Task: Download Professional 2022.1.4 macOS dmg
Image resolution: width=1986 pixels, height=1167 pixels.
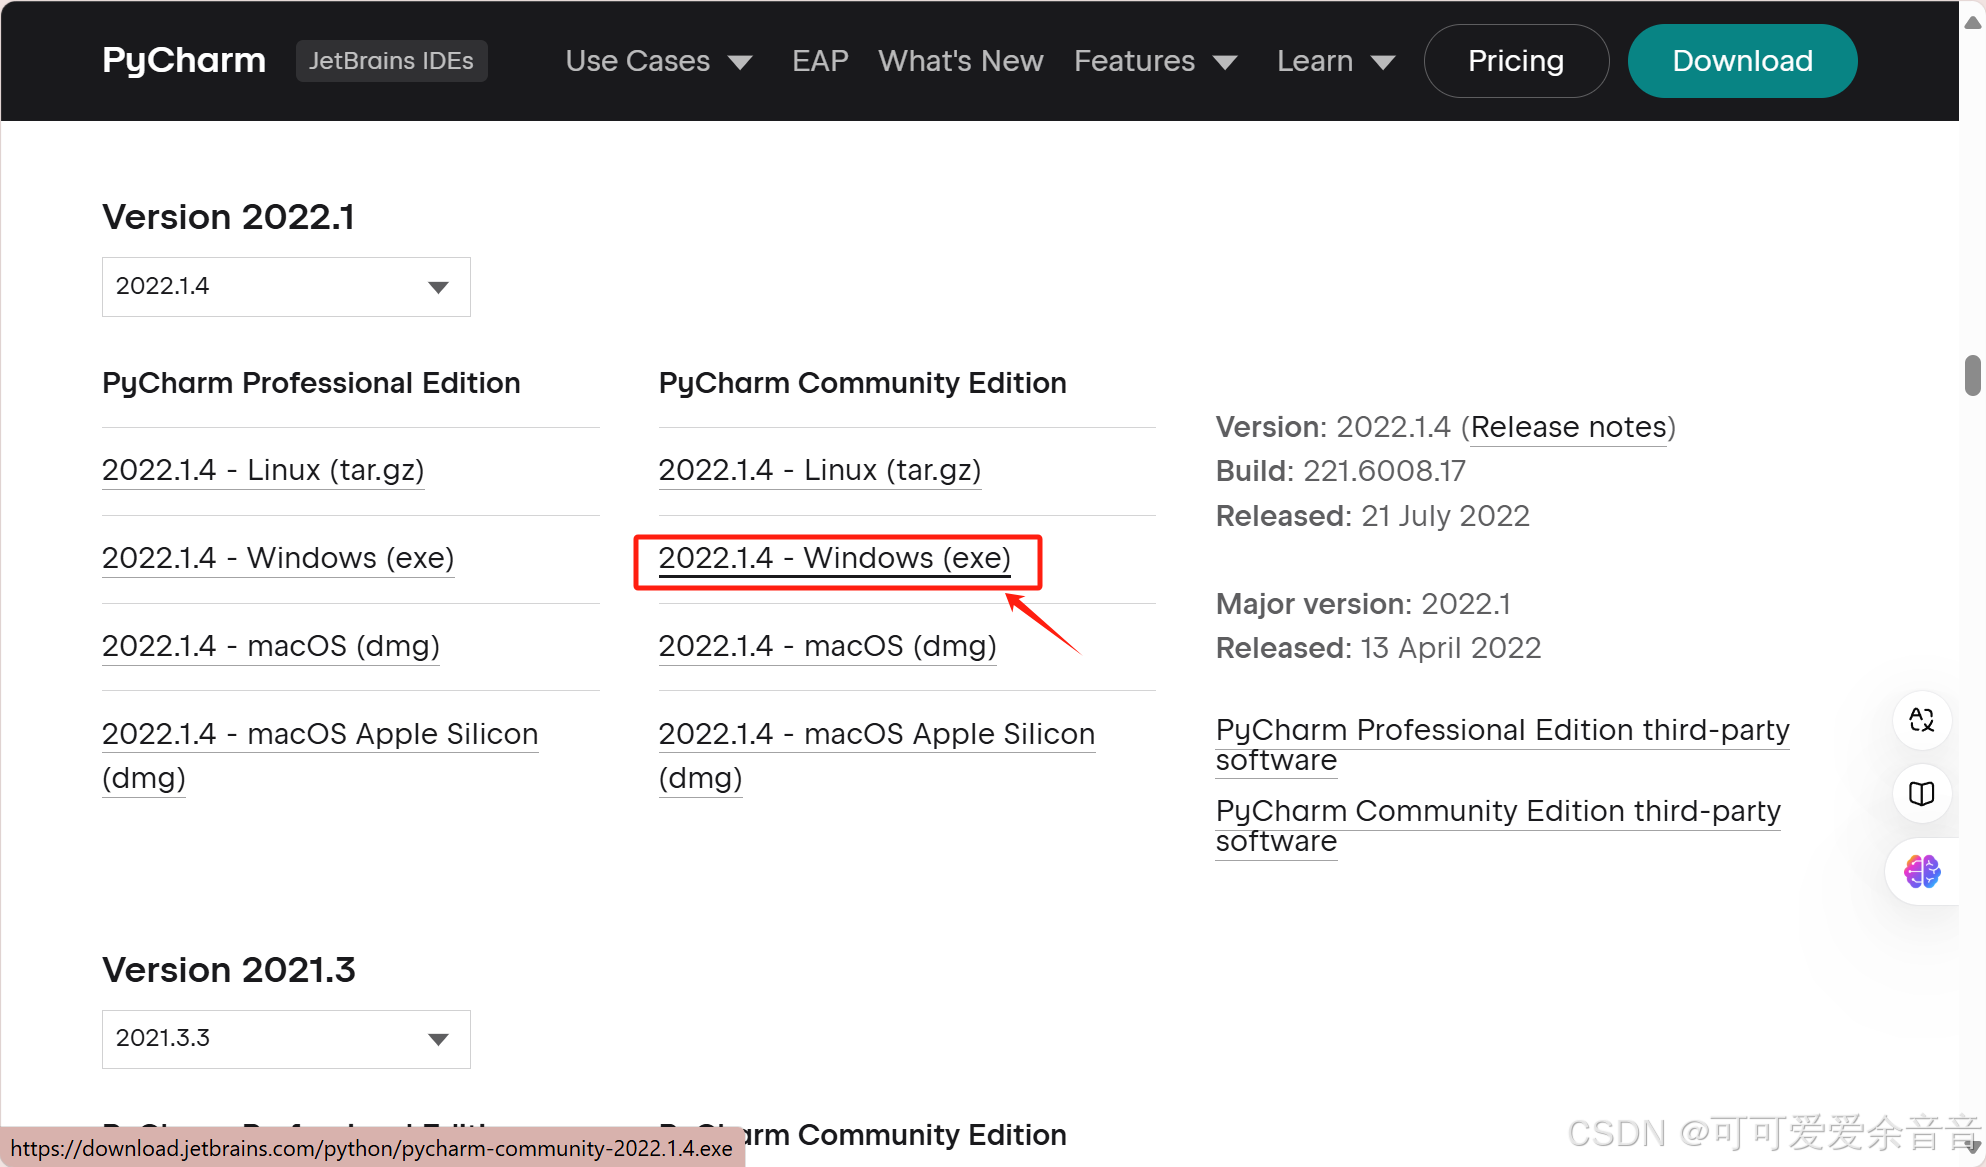Action: coord(271,646)
